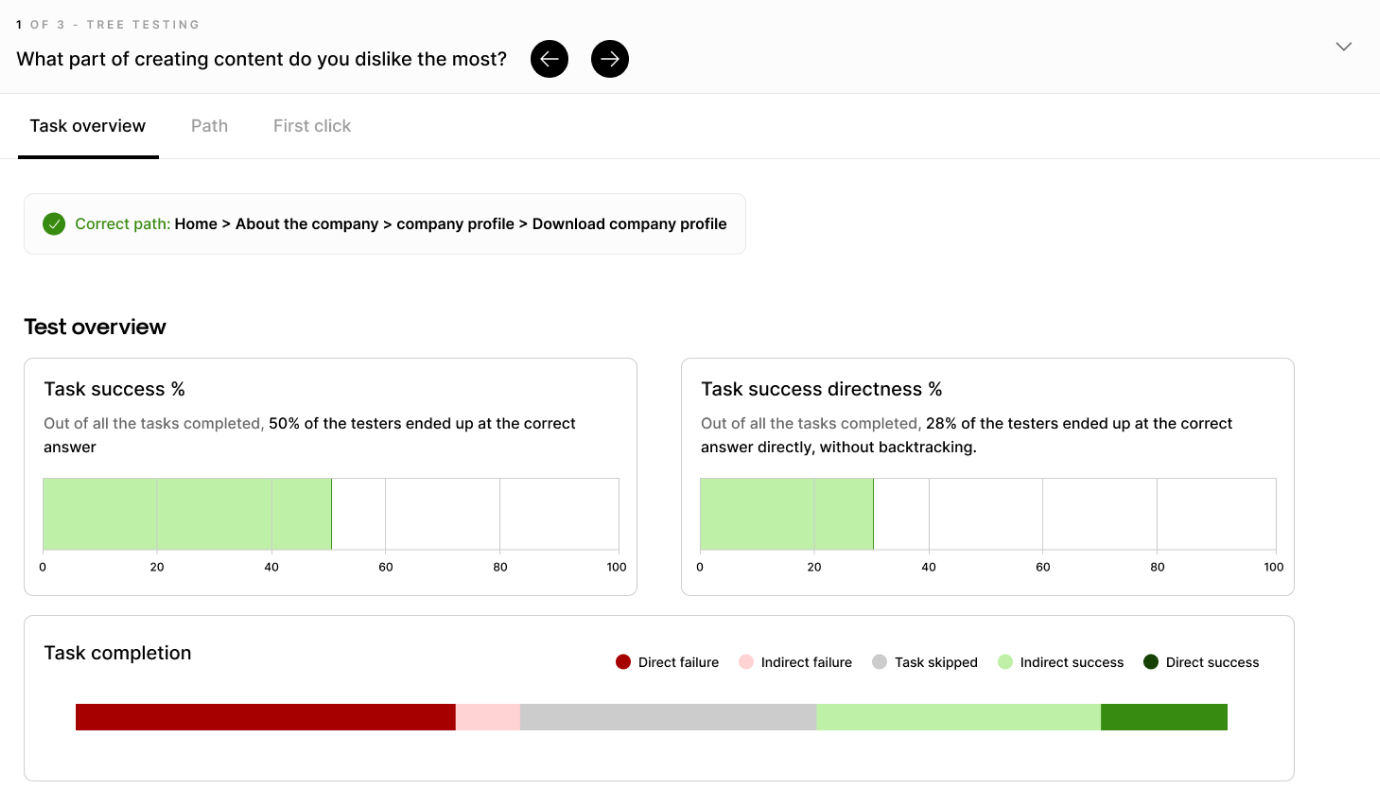The height and width of the screenshot is (810, 1380).
Task: Switch to the Path tab
Action: point(209,126)
